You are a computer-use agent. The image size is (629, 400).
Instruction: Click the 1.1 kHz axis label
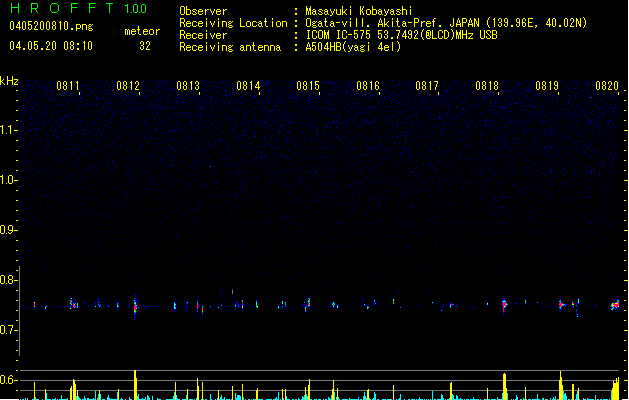[x=8, y=130]
